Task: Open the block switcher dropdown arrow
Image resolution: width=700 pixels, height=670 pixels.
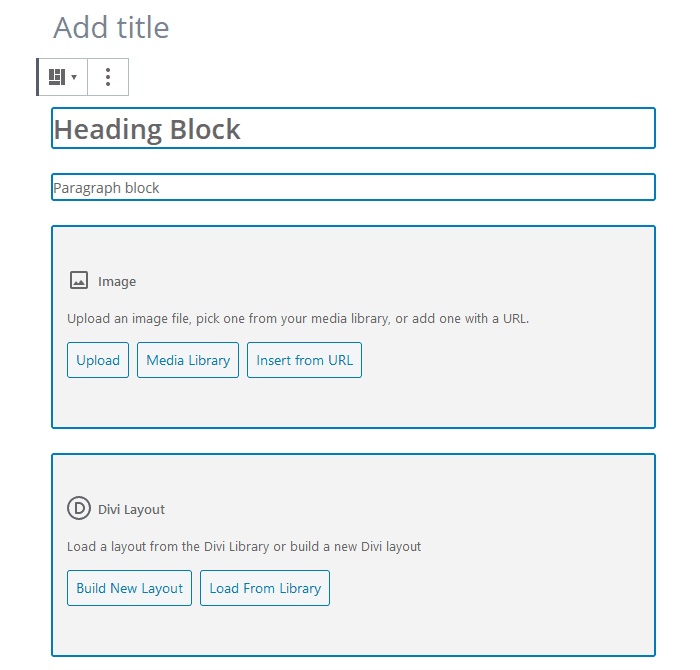Action: tap(74, 78)
